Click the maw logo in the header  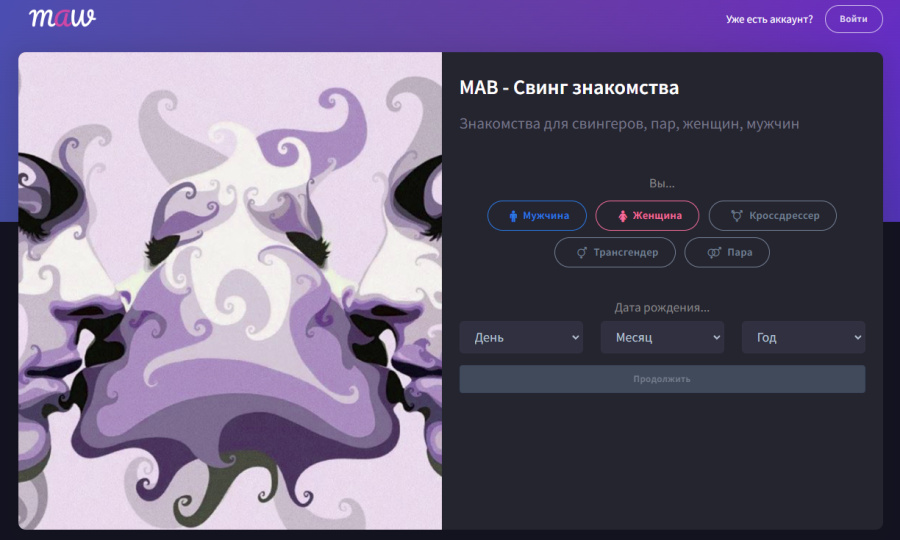(x=62, y=18)
